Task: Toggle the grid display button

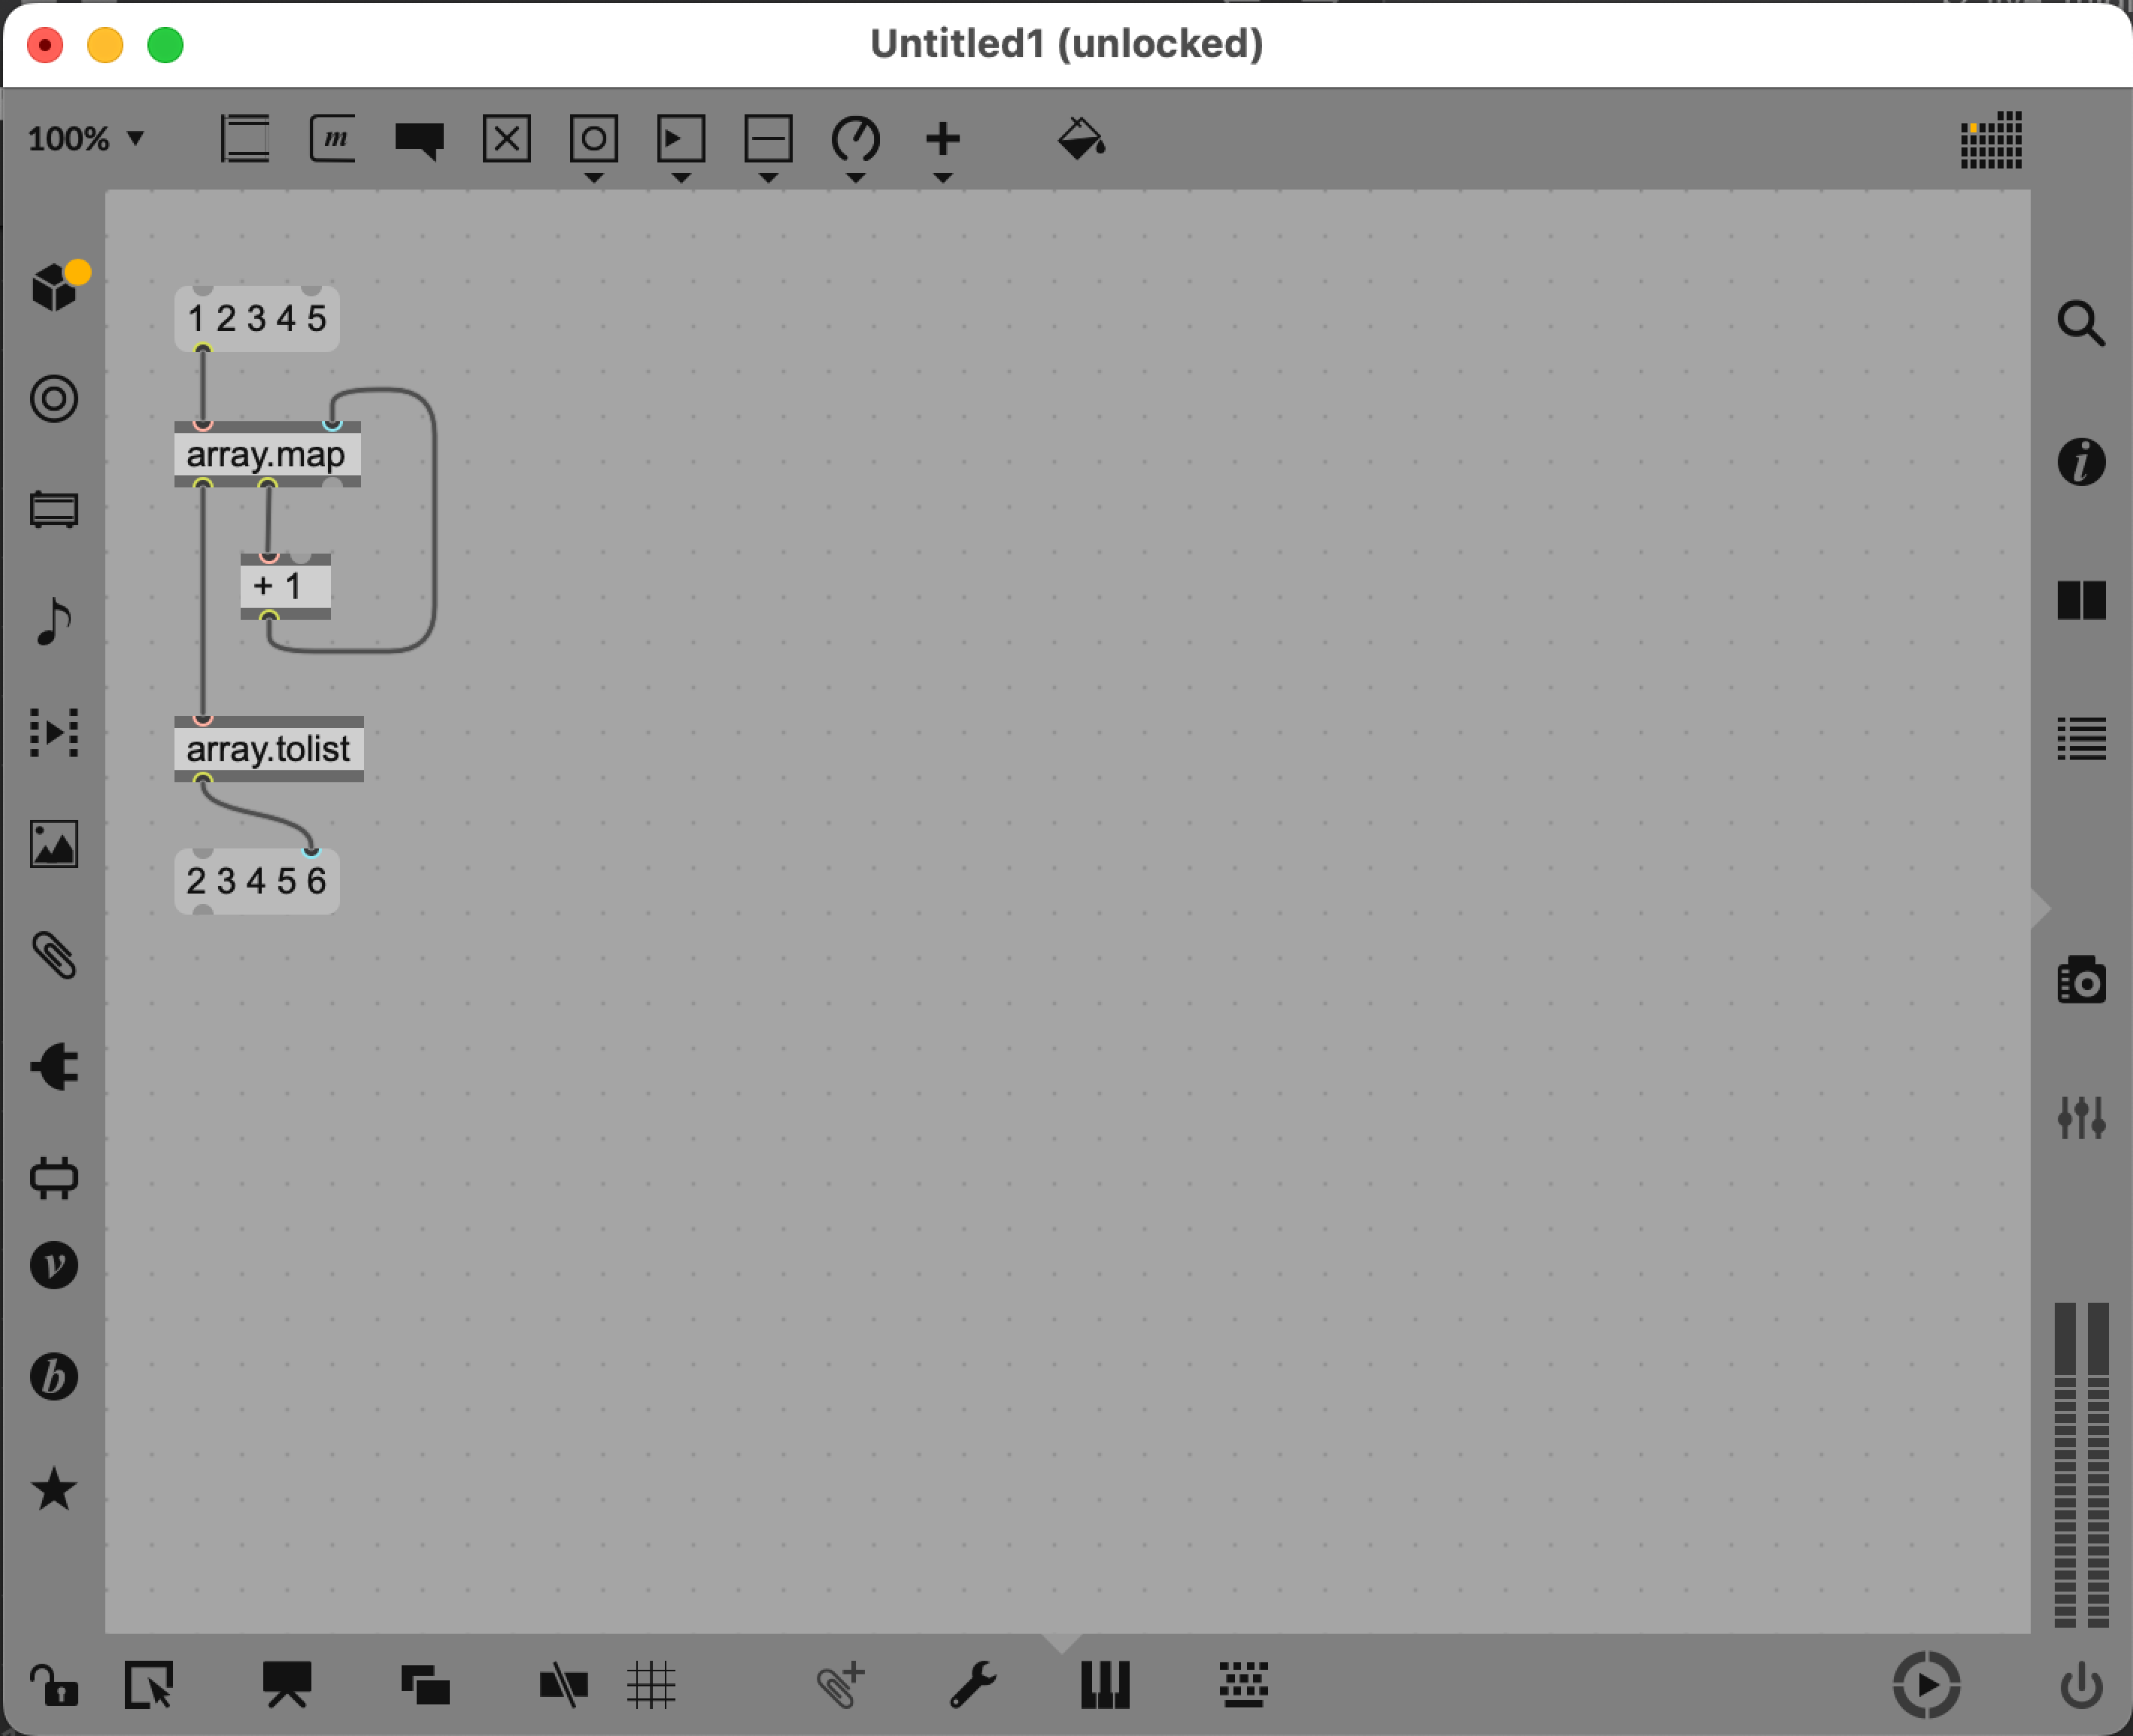Action: click(x=651, y=1685)
